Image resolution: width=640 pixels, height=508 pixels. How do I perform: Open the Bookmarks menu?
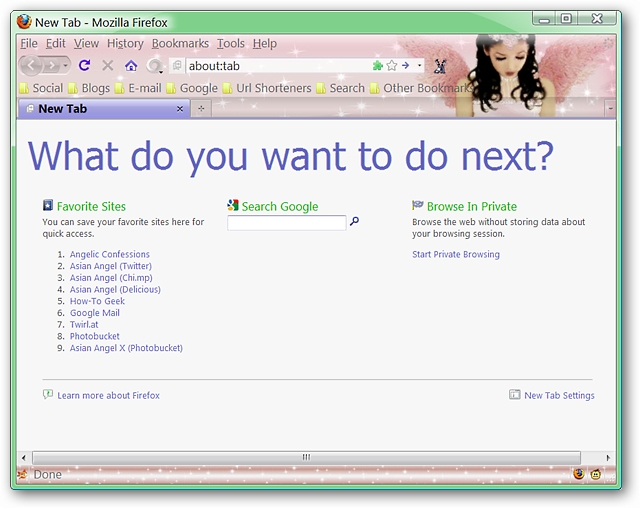[180, 43]
